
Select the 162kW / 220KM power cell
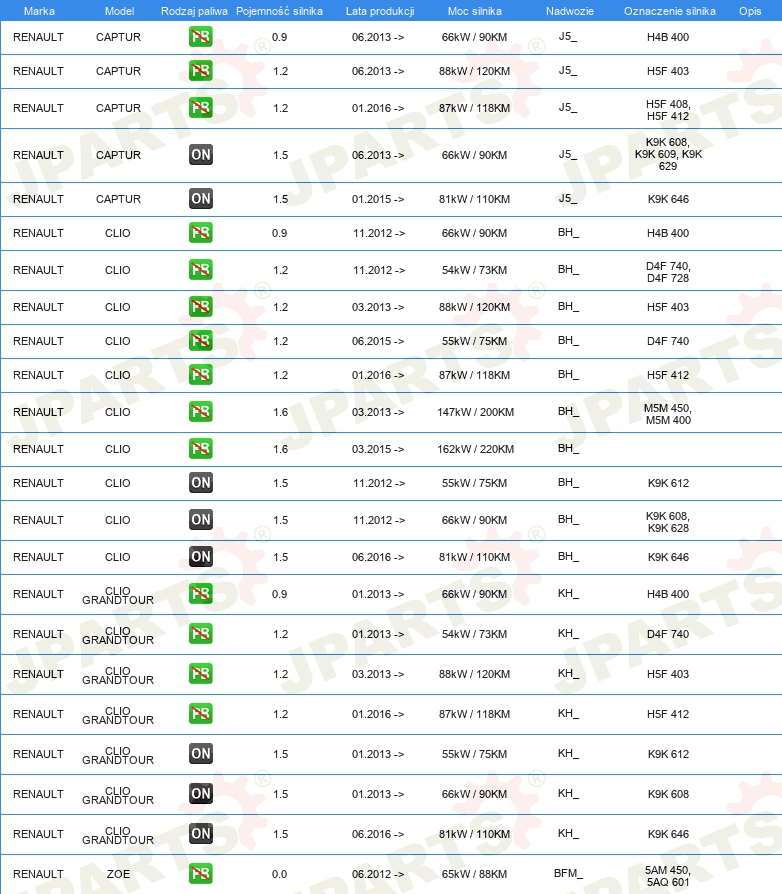tap(475, 449)
